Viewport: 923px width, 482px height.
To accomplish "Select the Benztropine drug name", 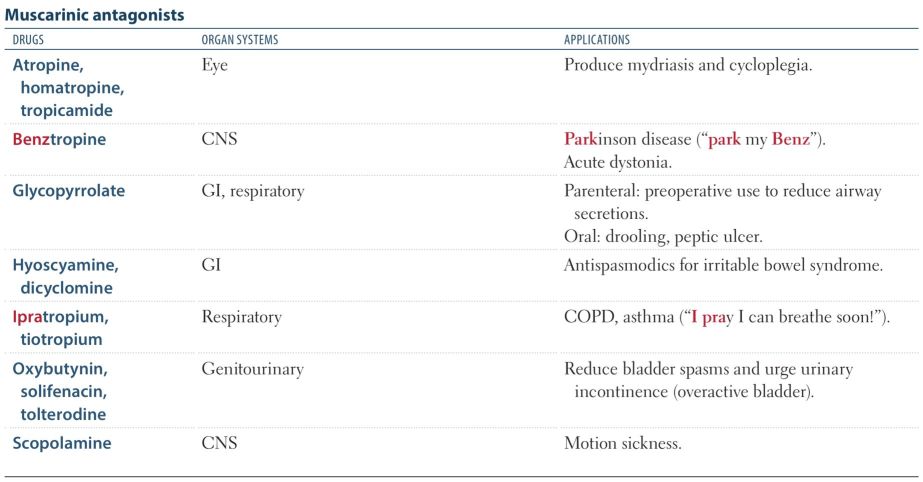I will [x=59, y=140].
